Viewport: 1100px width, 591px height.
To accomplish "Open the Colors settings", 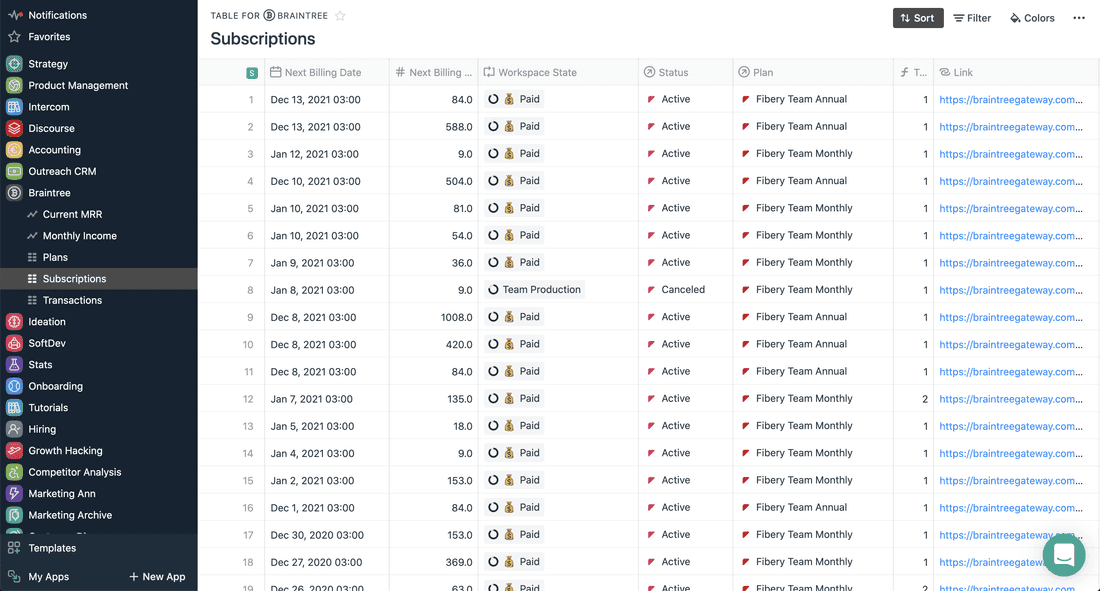I will tap(1032, 18).
